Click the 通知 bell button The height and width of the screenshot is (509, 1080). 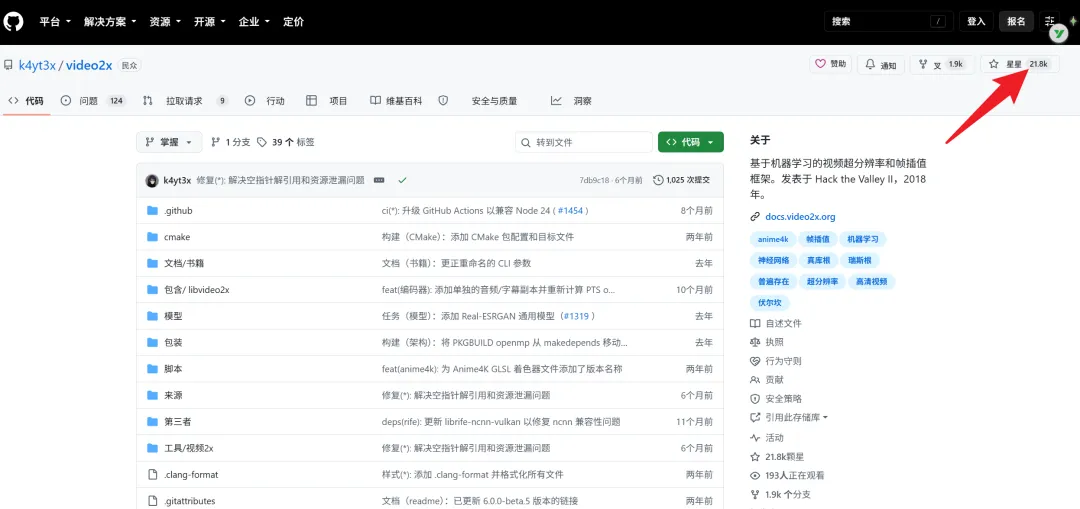click(x=880, y=65)
